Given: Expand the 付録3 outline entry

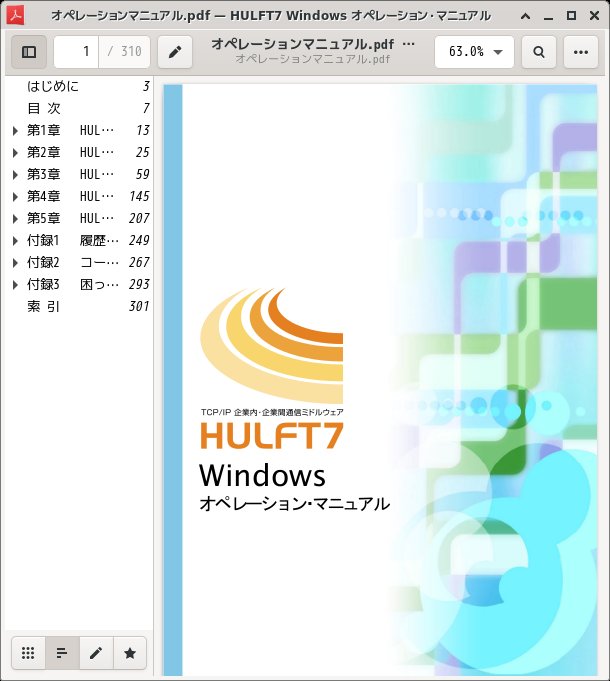Looking at the screenshot, I should pos(15,284).
